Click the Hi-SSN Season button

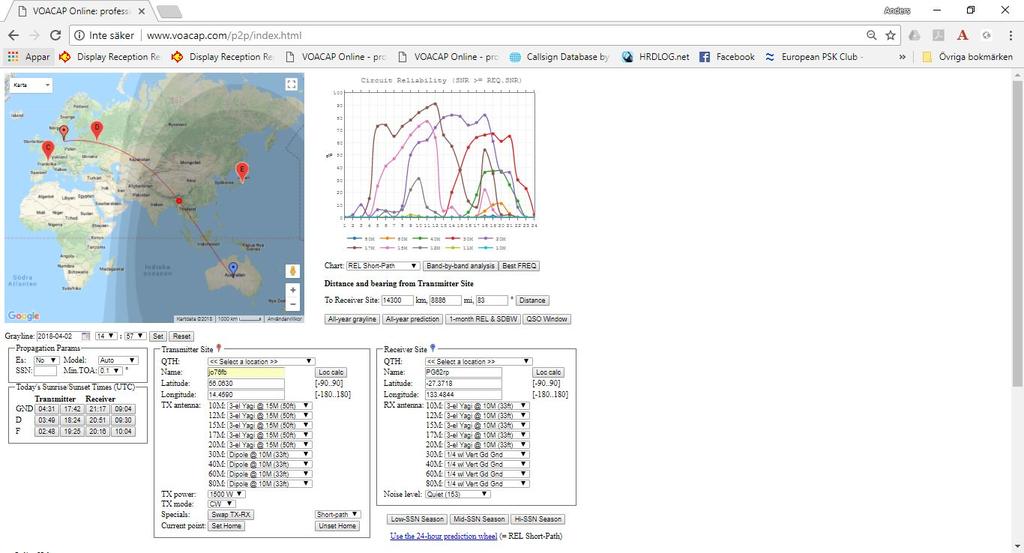(x=538, y=519)
